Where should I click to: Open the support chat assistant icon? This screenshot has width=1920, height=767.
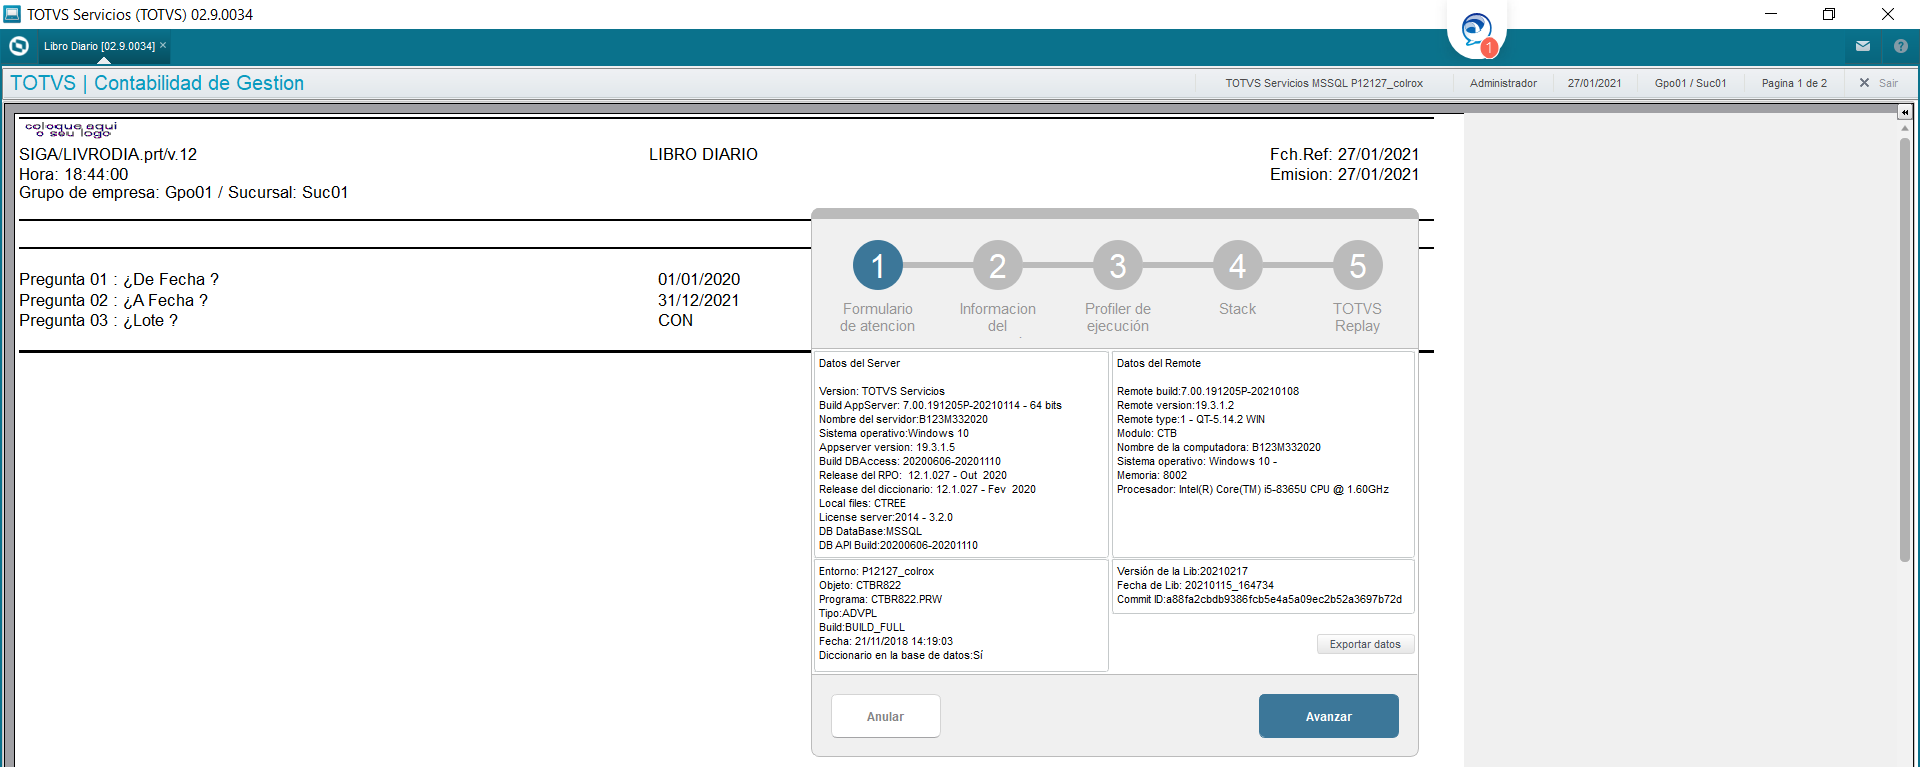click(1476, 30)
